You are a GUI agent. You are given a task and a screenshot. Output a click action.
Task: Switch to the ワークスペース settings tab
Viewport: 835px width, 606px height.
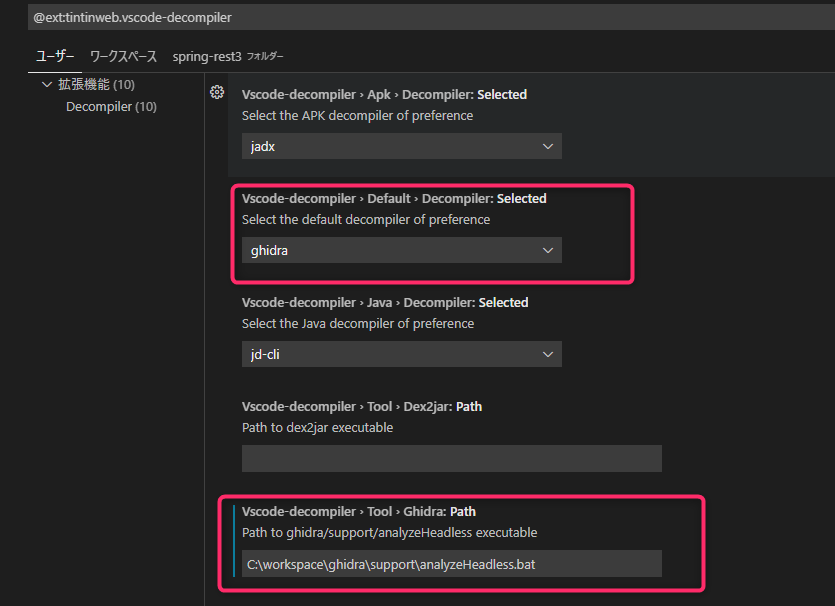pos(124,56)
